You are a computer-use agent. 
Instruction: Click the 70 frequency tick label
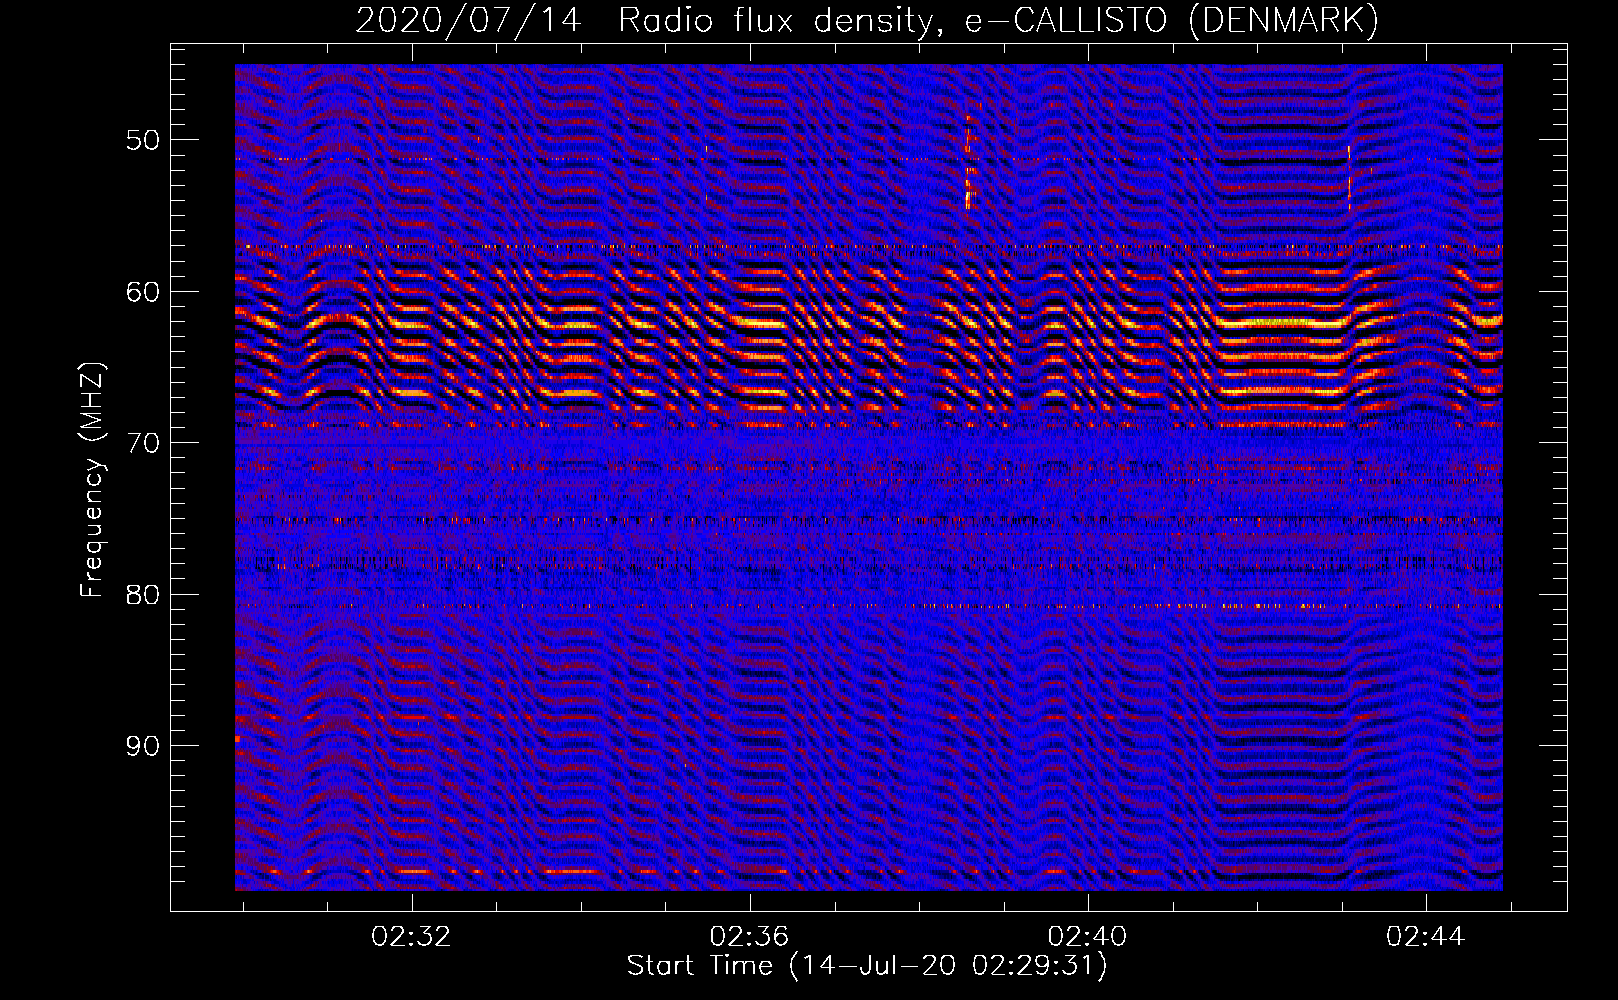click(x=142, y=443)
